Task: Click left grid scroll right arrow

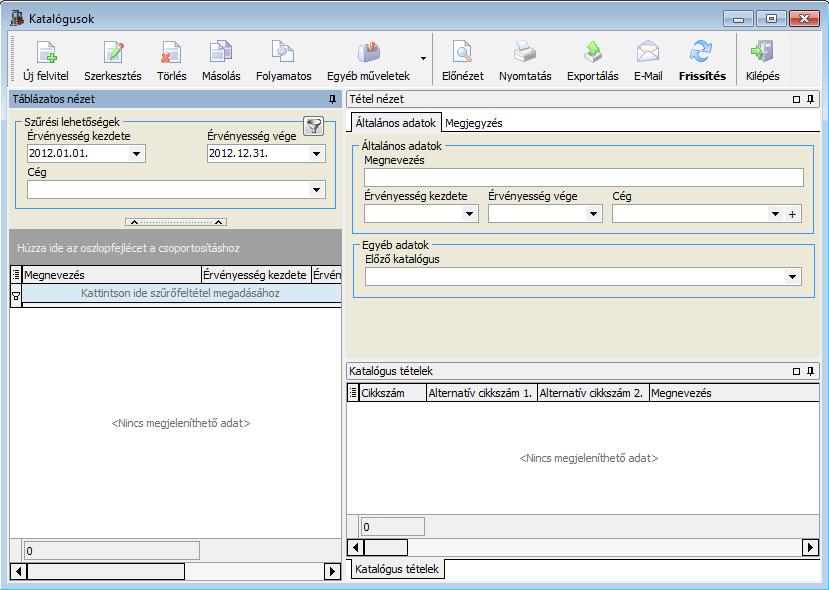Action: pyautogui.click(x=332, y=571)
